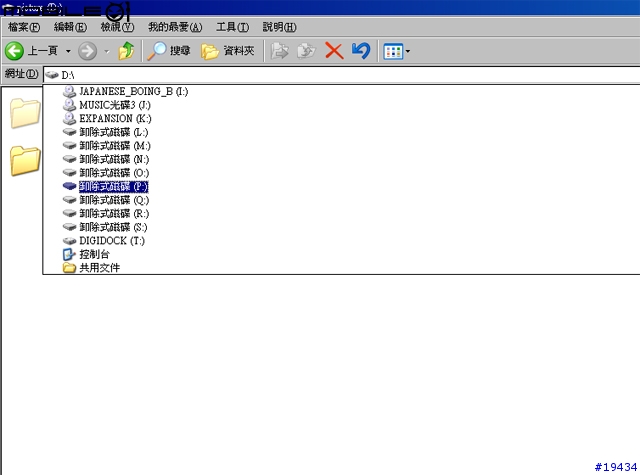This screenshot has width=640, height=475.
Task: Click the 控制台 control panel icon
Action: (x=69, y=254)
